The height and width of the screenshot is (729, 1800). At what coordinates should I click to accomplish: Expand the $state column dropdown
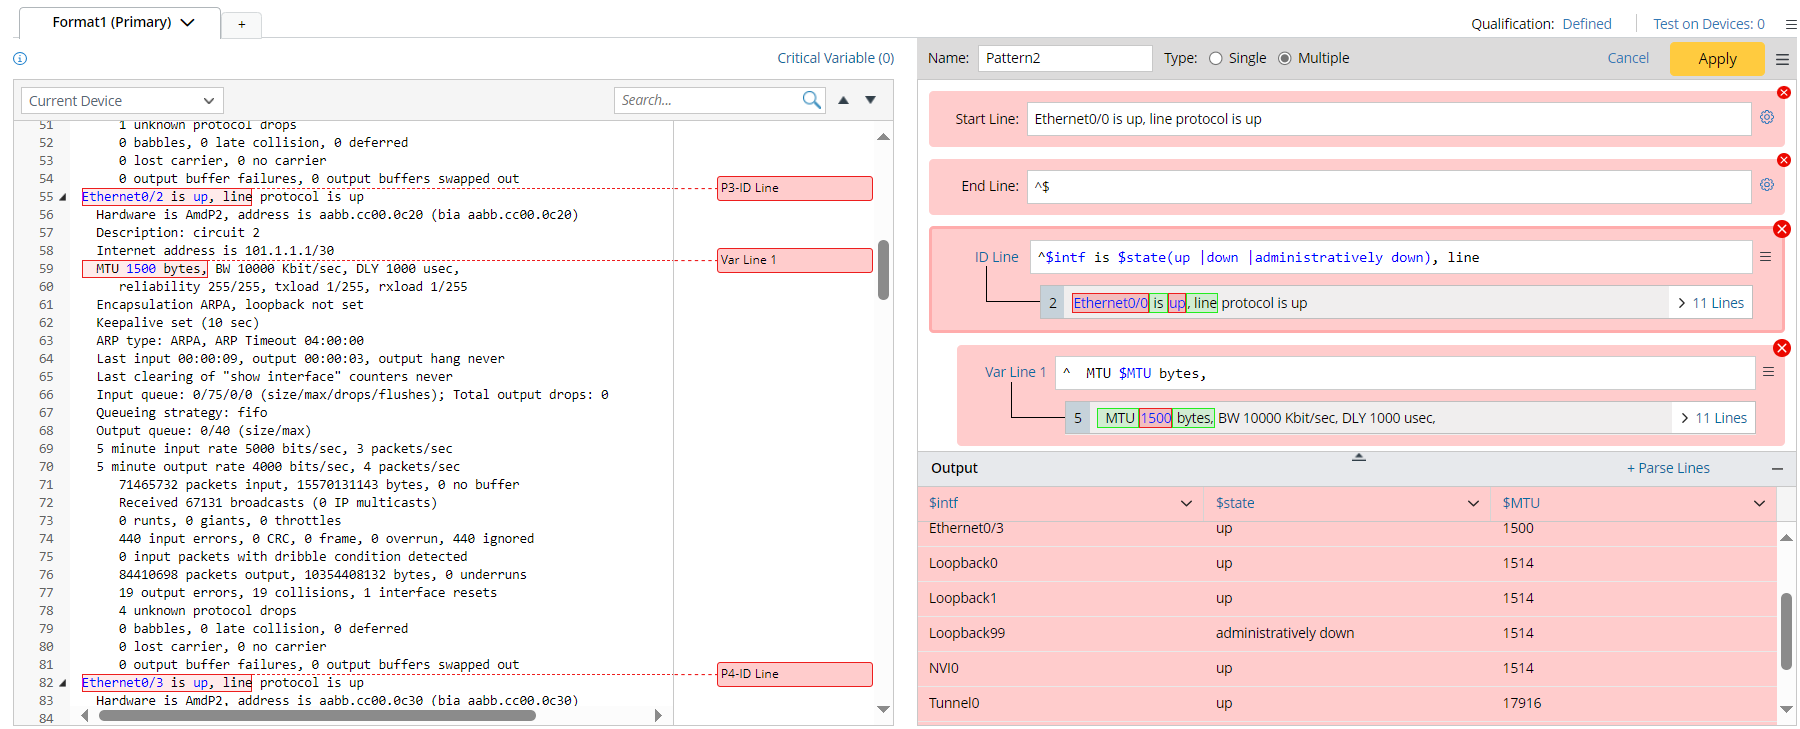click(1472, 503)
